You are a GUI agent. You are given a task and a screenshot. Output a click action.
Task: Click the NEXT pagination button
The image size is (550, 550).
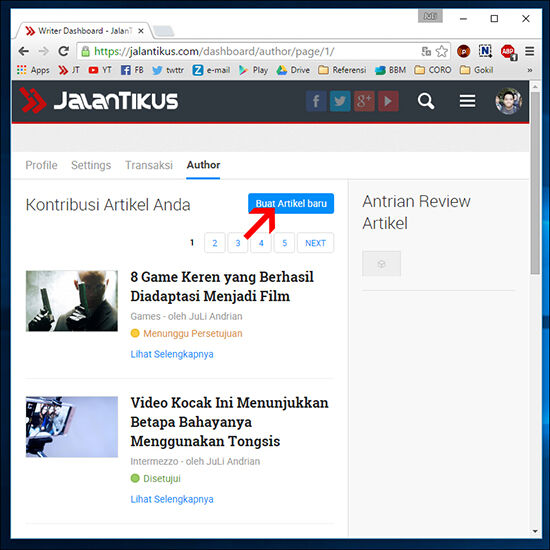(315, 243)
